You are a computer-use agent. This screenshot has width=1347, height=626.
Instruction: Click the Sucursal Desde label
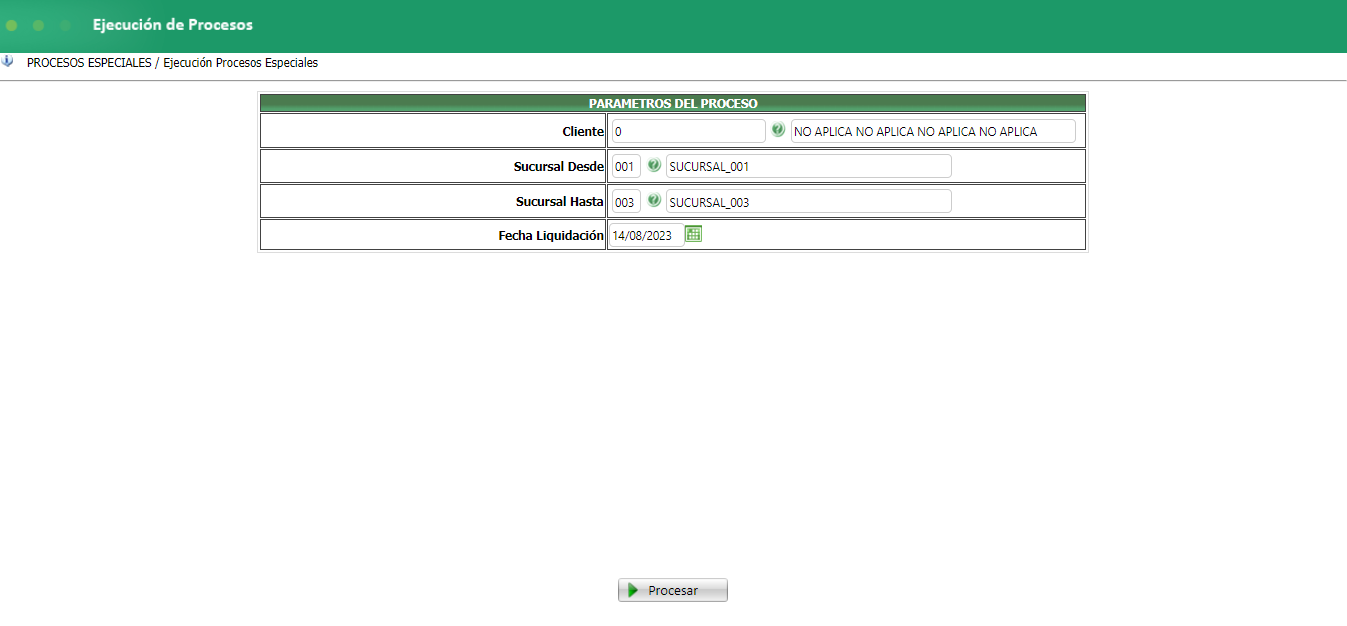(559, 166)
